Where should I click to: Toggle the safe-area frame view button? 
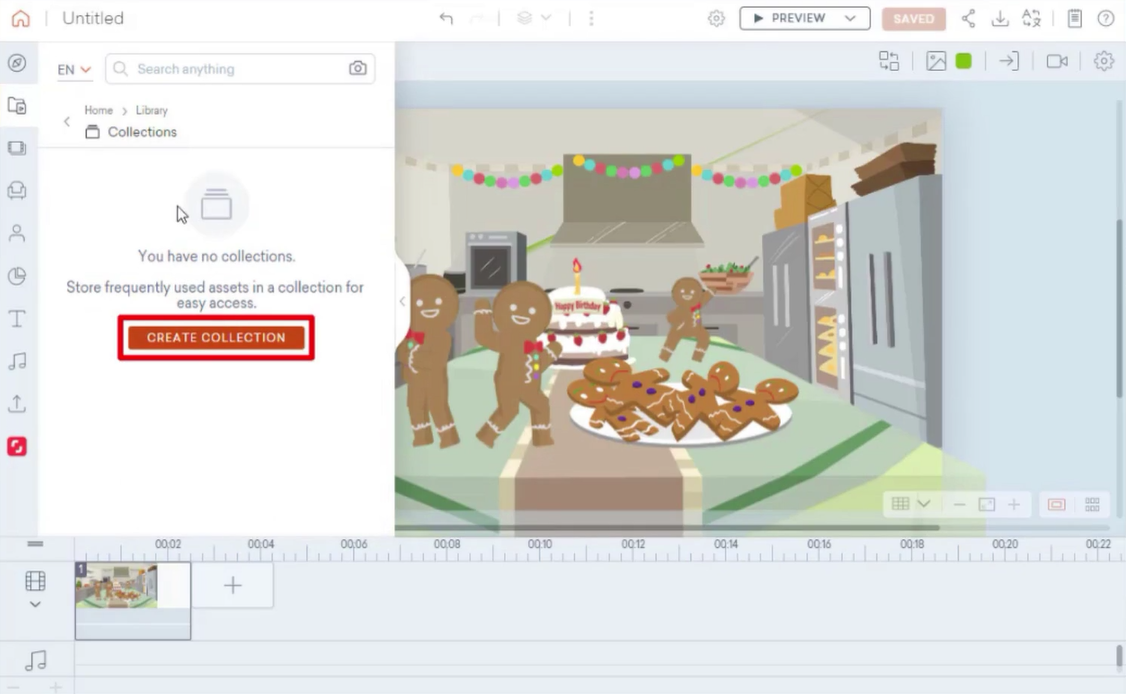(1056, 504)
